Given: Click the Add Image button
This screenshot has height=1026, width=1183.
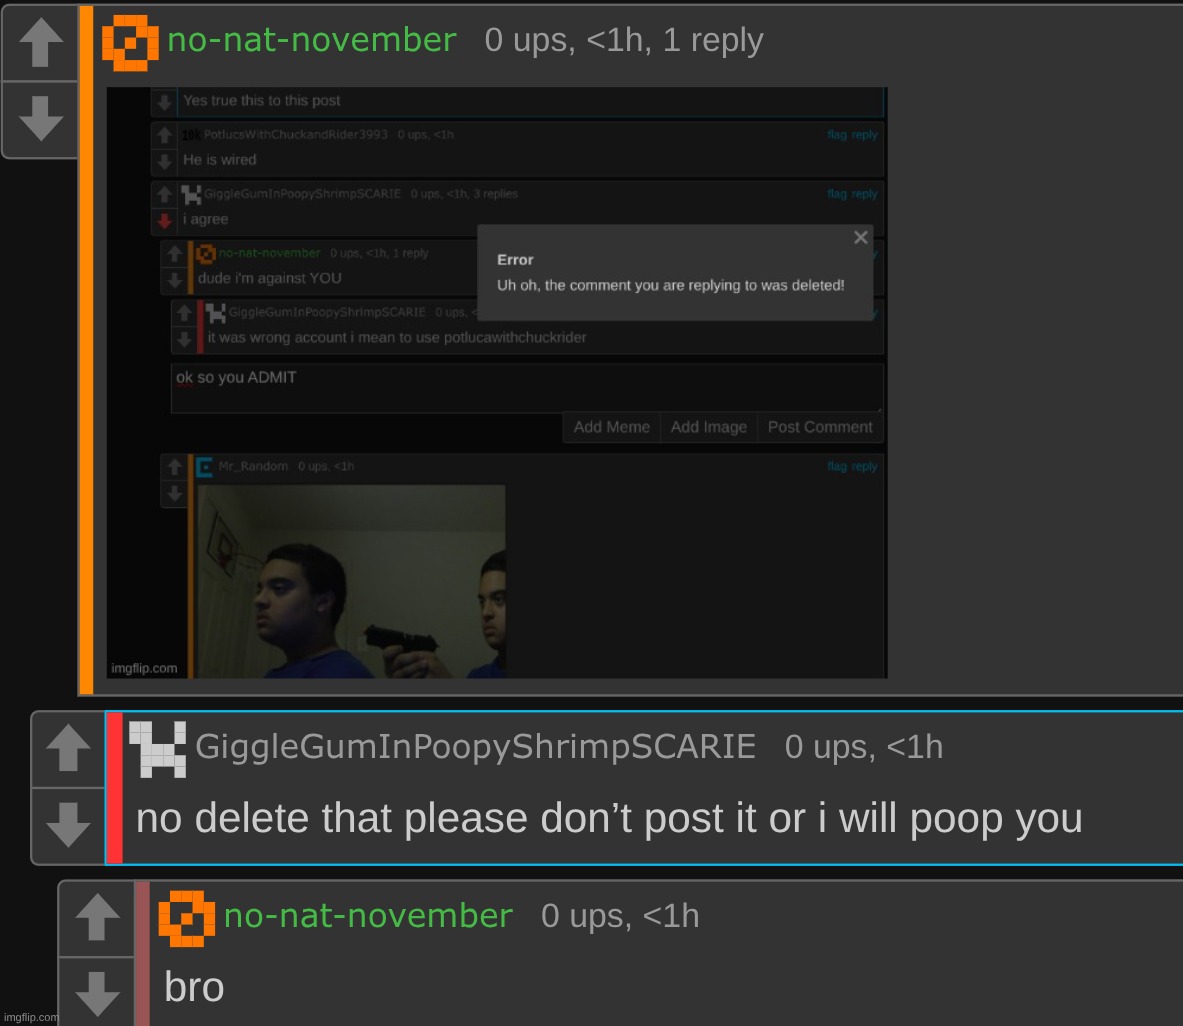Looking at the screenshot, I should pos(708,427).
